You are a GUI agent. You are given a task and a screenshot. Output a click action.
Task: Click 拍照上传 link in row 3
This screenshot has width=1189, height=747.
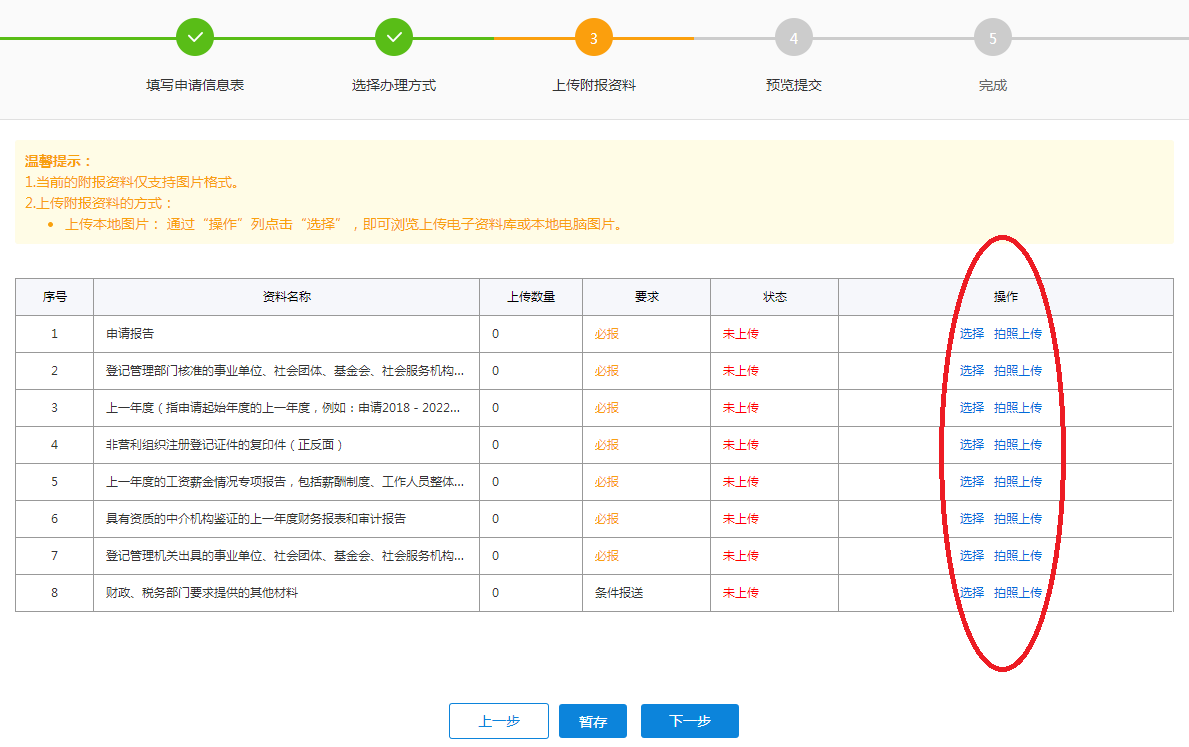[1018, 408]
